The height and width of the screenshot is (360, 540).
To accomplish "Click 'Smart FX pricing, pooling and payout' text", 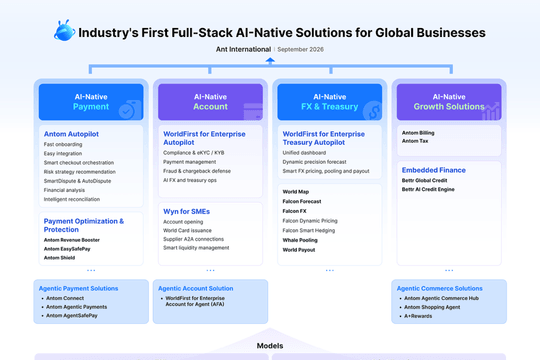I will pyautogui.click(x=326, y=171).
